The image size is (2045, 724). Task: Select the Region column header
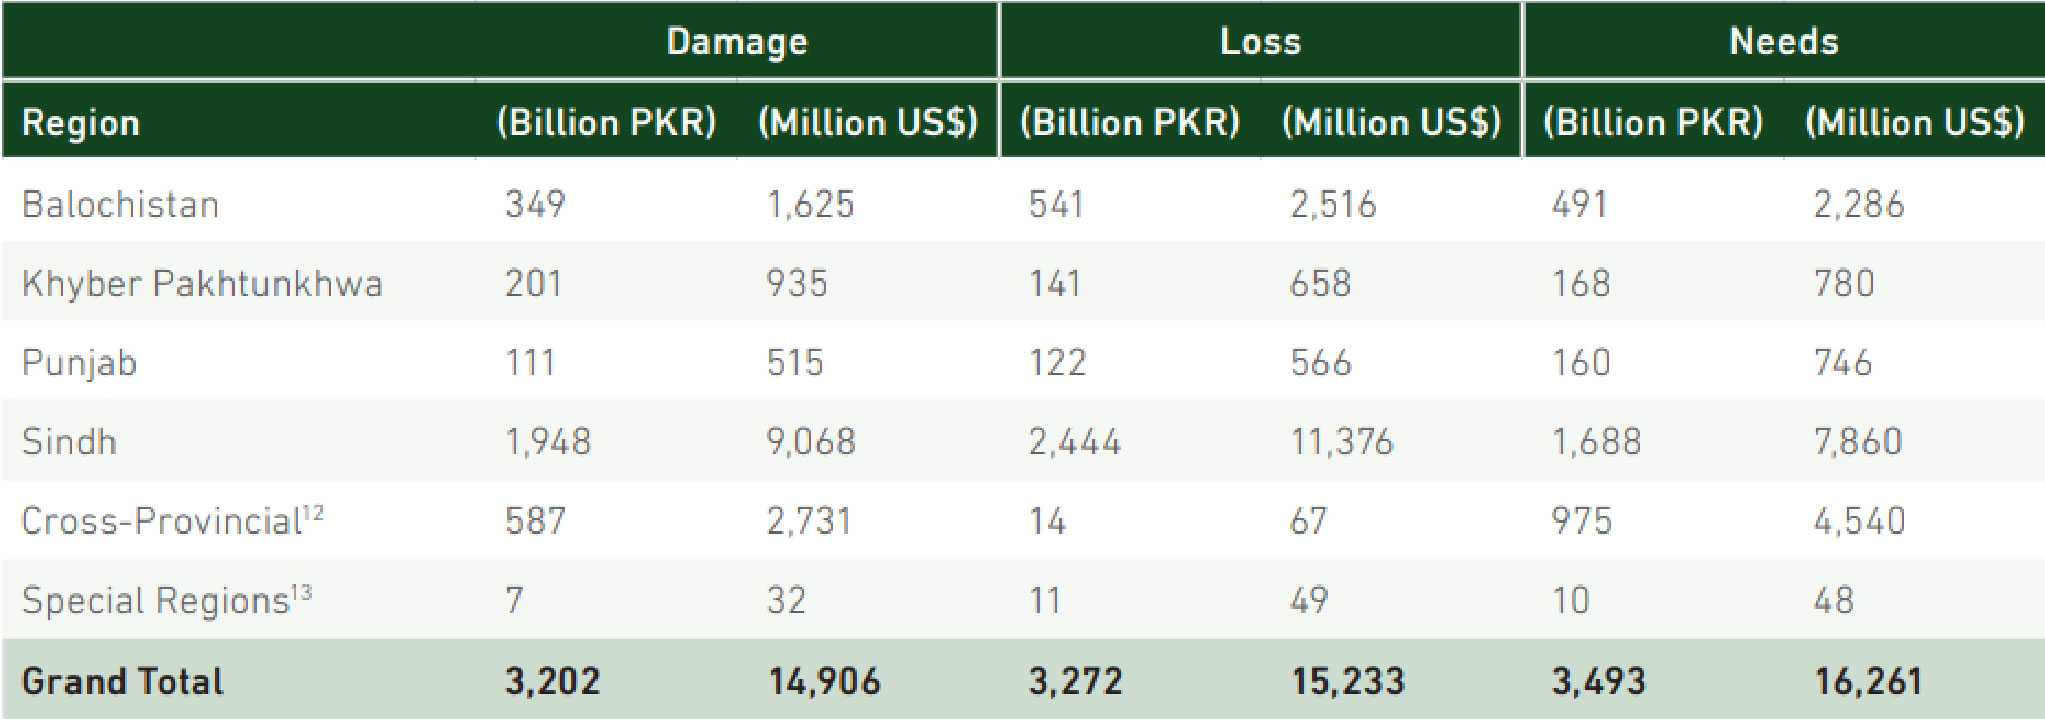coord(80,122)
